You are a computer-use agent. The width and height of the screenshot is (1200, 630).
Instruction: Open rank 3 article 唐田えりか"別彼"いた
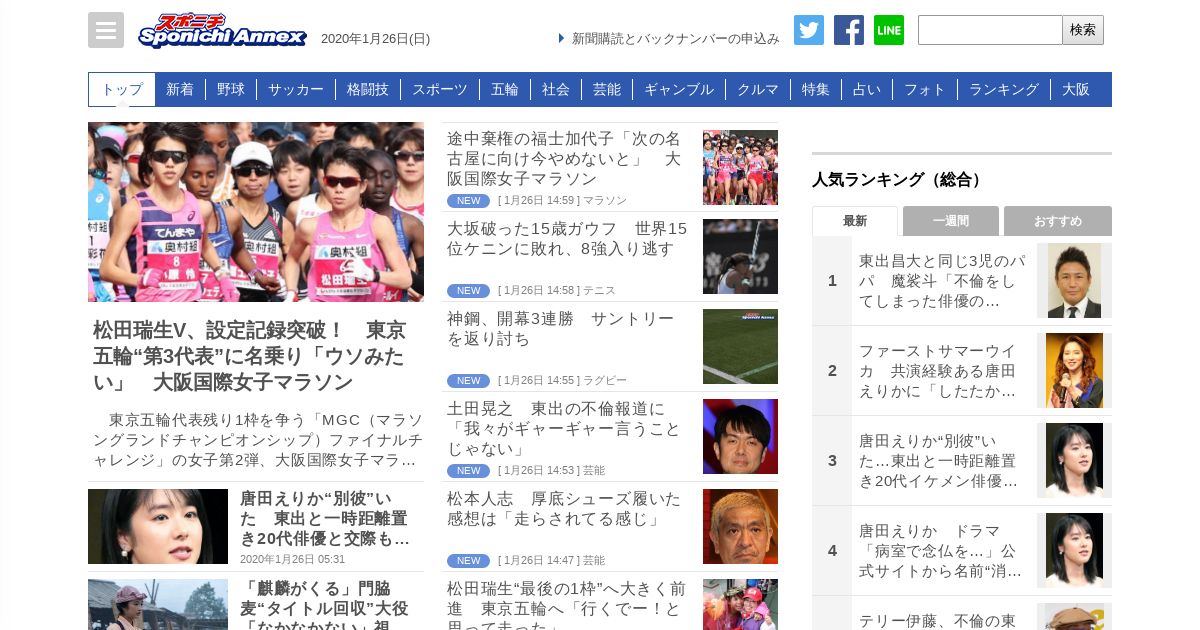pyautogui.click(x=938, y=460)
